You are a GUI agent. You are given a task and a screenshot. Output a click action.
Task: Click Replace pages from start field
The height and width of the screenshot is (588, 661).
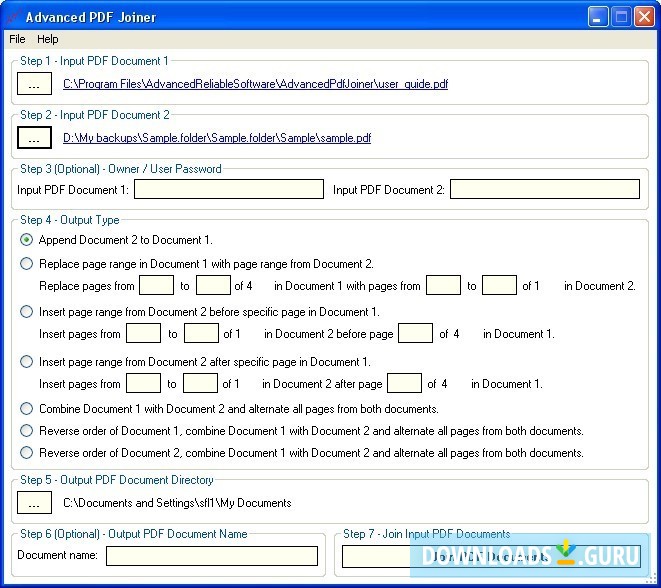tap(156, 285)
